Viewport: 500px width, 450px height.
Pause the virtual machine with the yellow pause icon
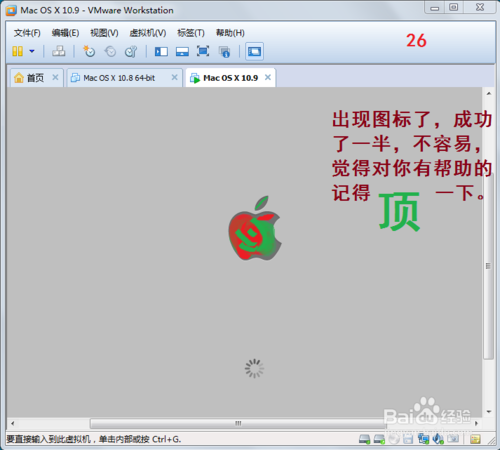point(17,51)
